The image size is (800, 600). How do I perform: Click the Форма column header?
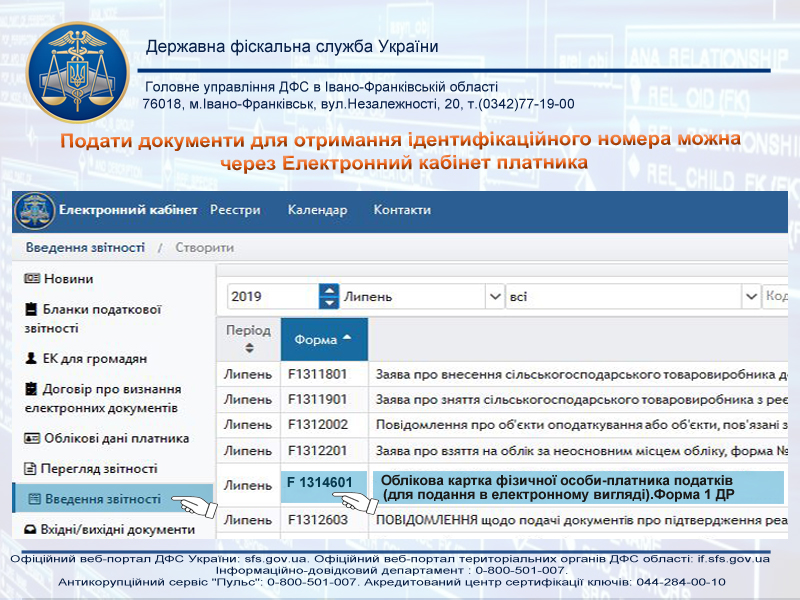pos(324,339)
